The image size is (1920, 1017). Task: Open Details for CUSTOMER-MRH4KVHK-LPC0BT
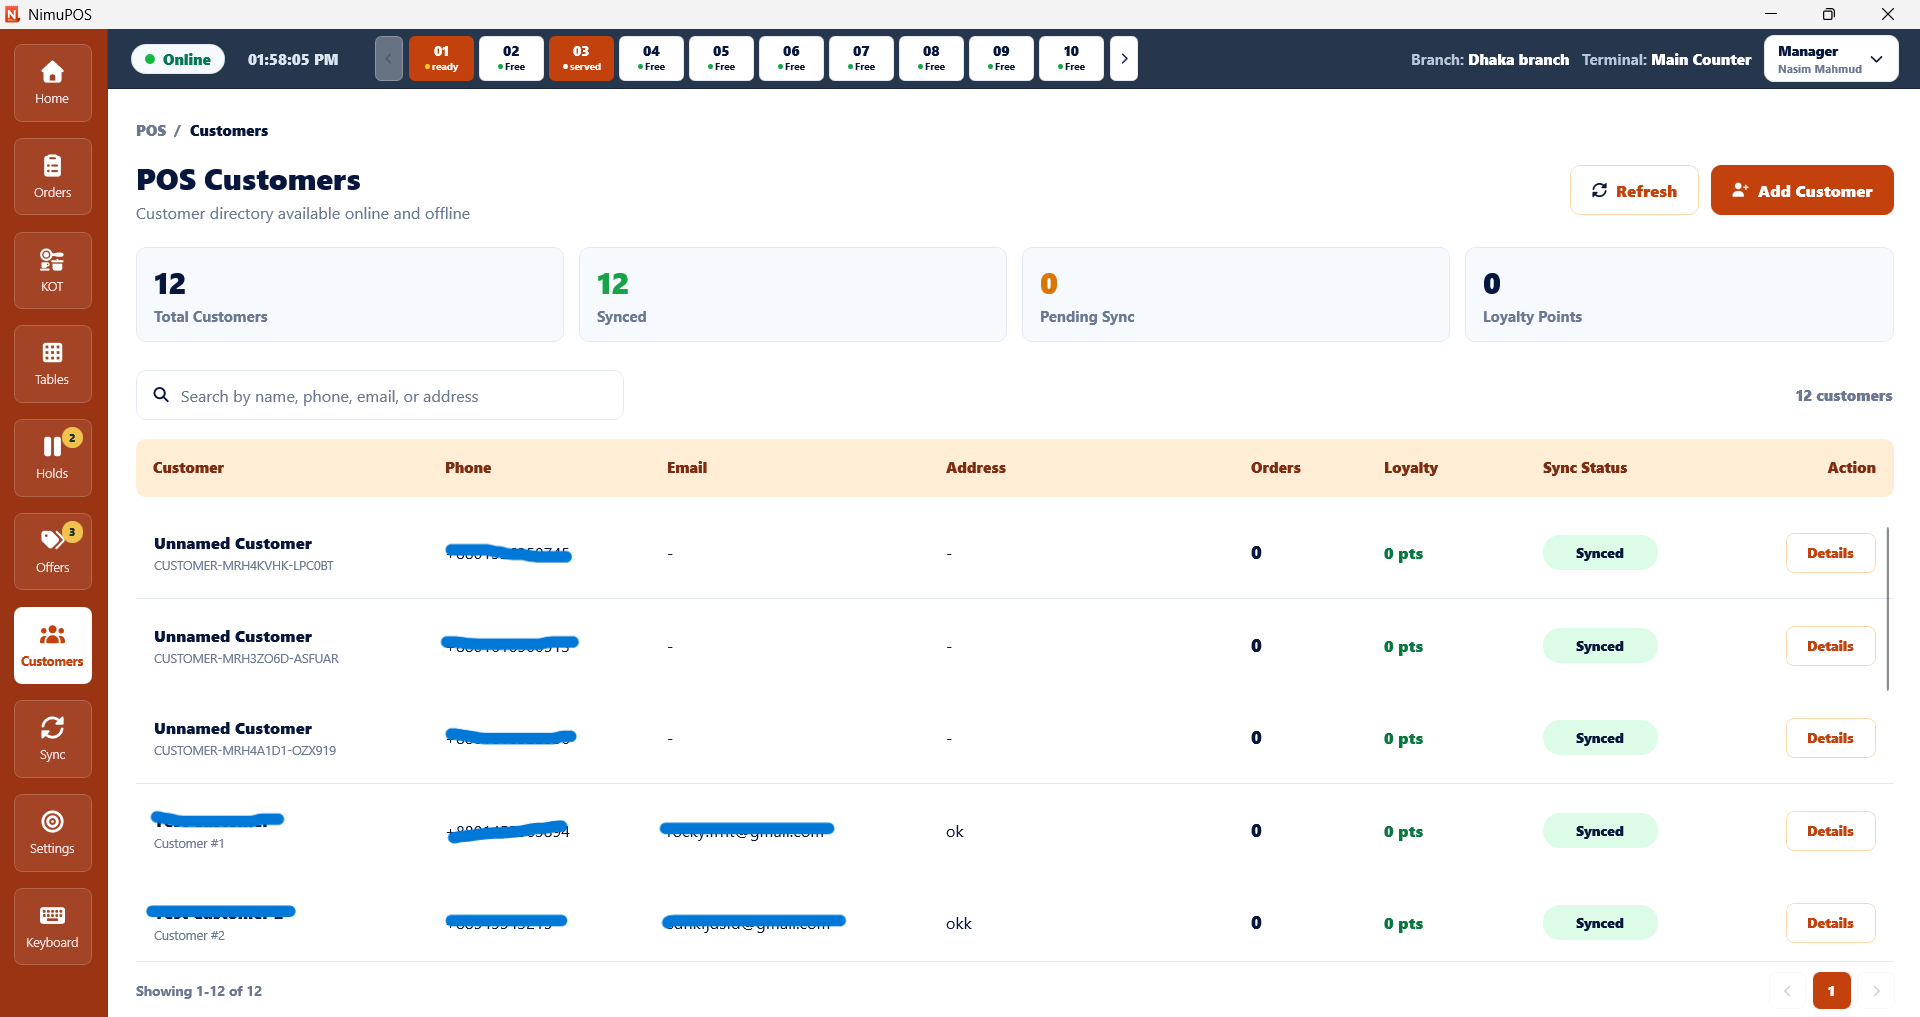pyautogui.click(x=1830, y=553)
